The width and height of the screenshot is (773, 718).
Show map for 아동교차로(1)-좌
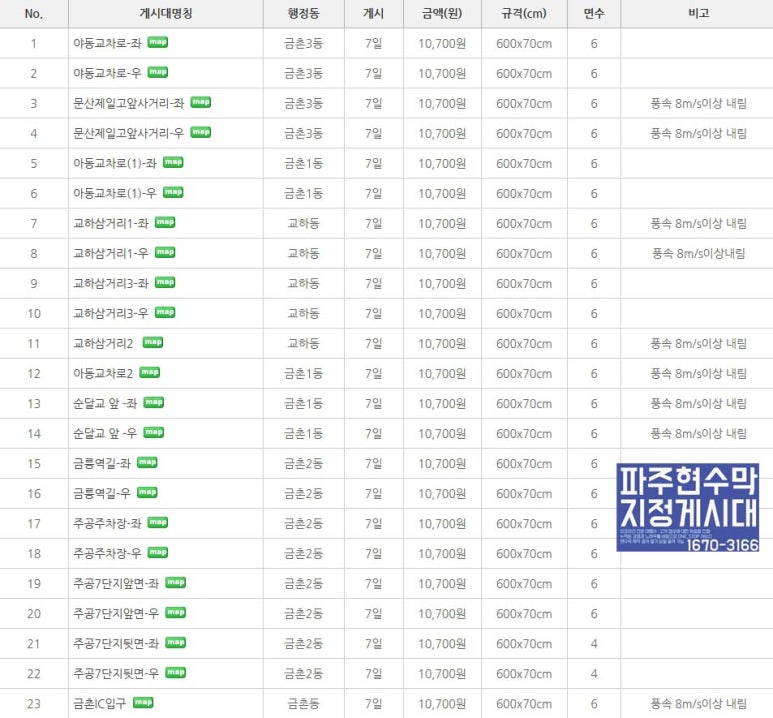173,162
